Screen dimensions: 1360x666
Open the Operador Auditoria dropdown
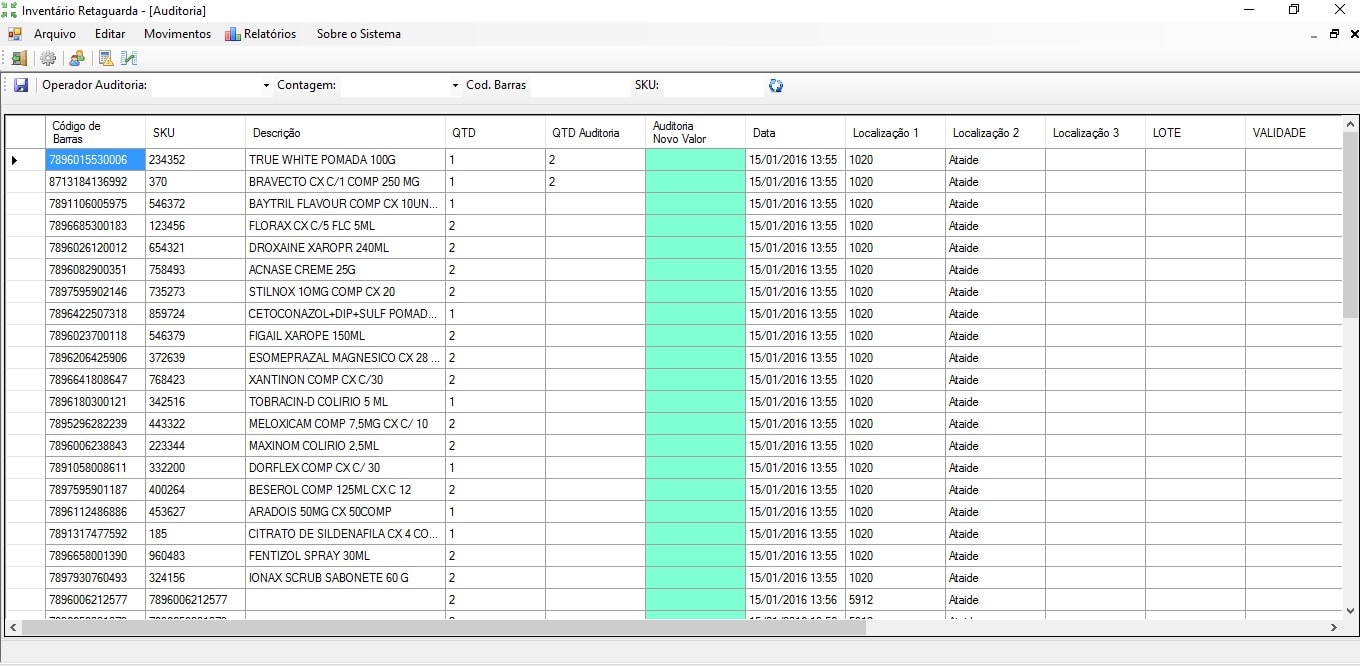266,86
